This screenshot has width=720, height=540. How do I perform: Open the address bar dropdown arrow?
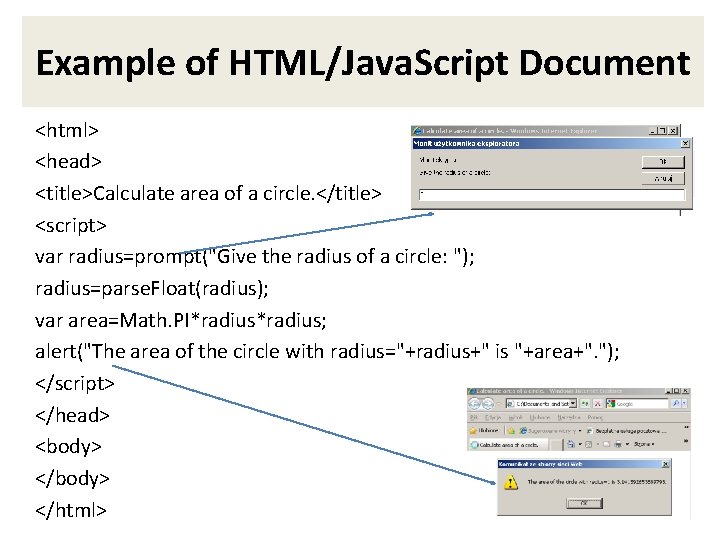tap(573, 404)
